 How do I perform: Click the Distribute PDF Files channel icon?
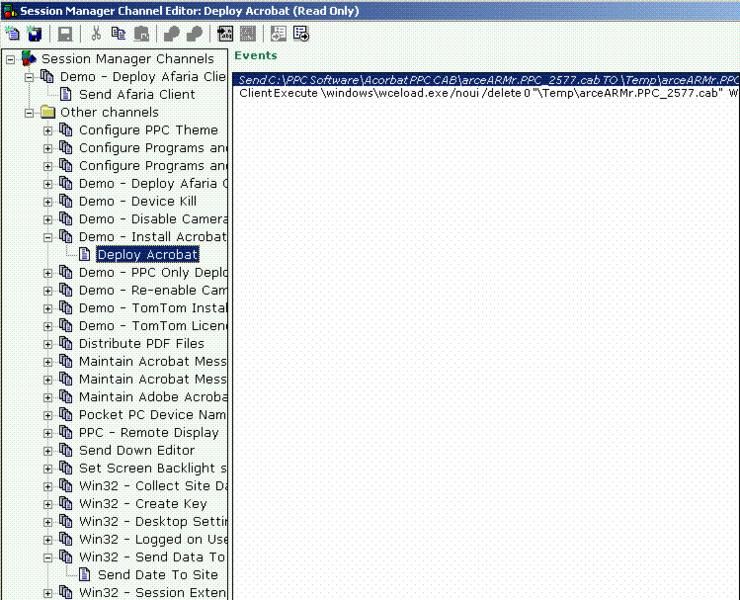pyautogui.click(x=66, y=343)
